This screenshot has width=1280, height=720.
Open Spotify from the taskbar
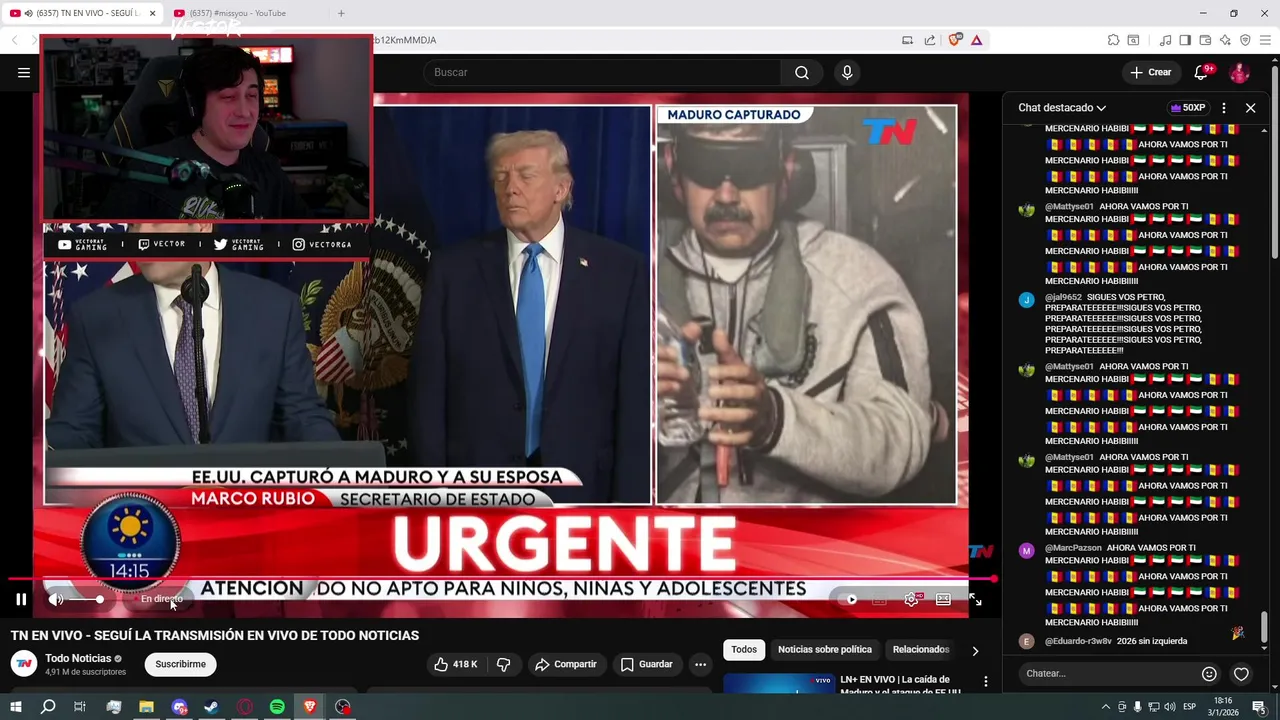click(277, 707)
